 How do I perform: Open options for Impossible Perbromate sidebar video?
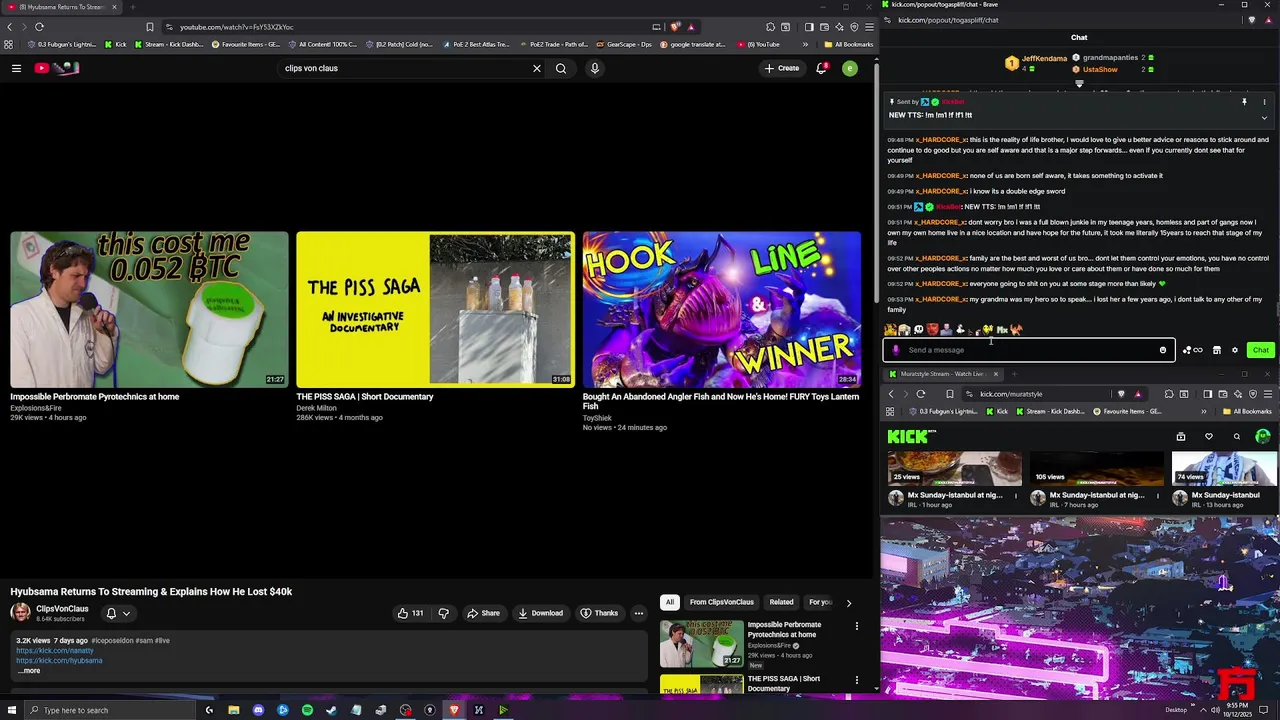tap(856, 626)
